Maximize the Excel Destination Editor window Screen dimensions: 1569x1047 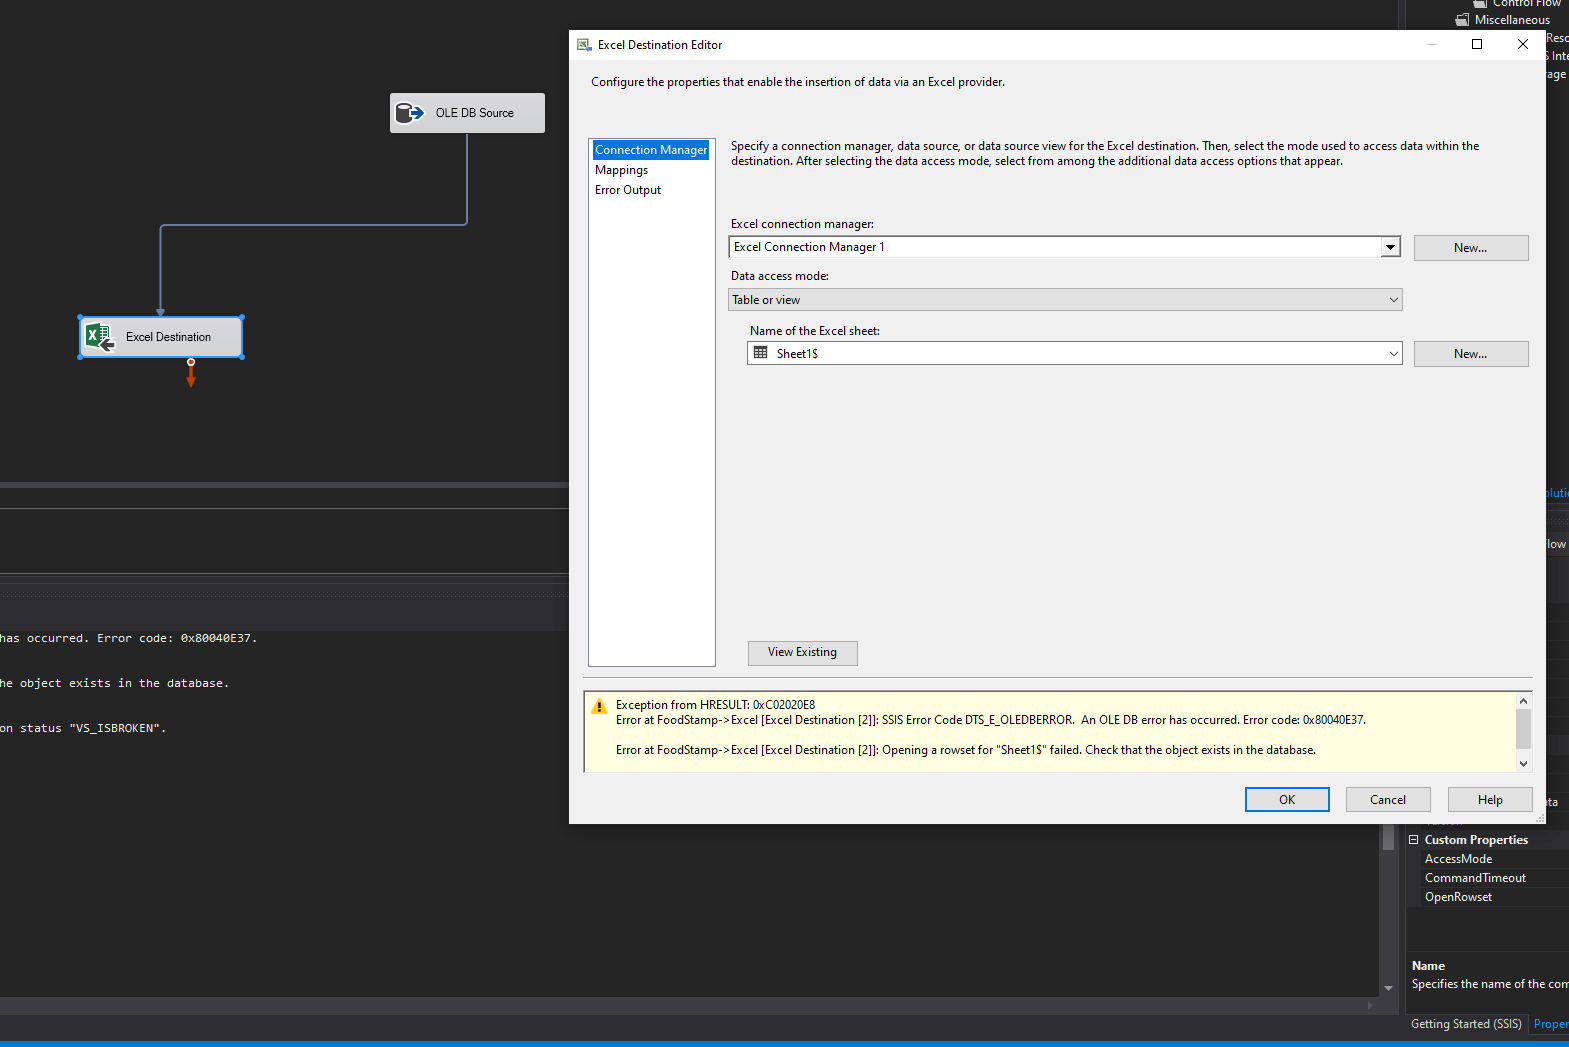(x=1477, y=44)
